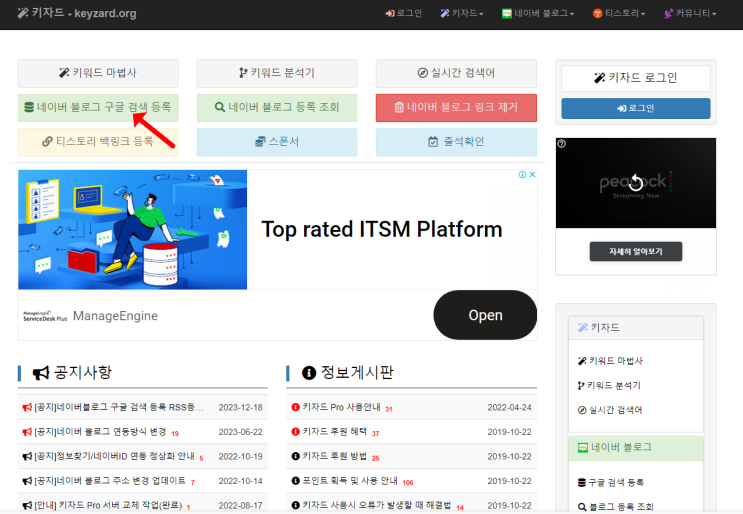Click the 키자드 로그인 panel title
Screen dimensions: 743x514
(636, 78)
